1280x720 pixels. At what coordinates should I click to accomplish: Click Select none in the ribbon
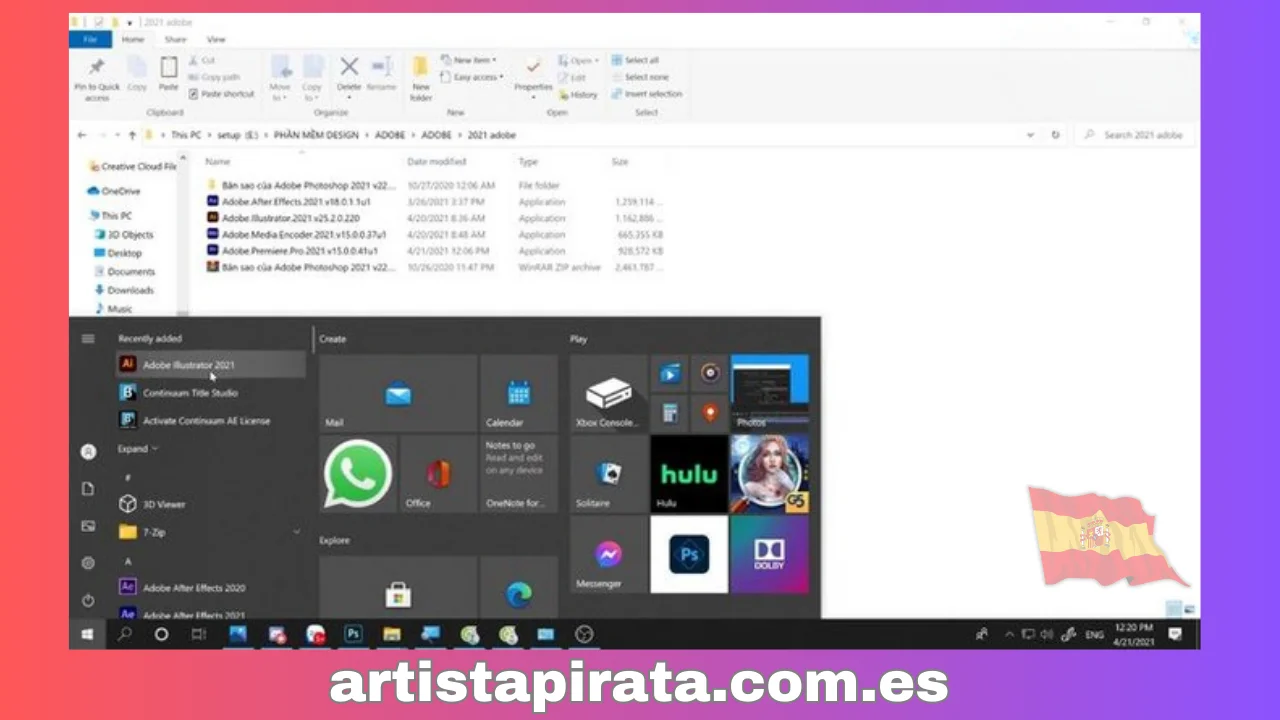pos(638,77)
